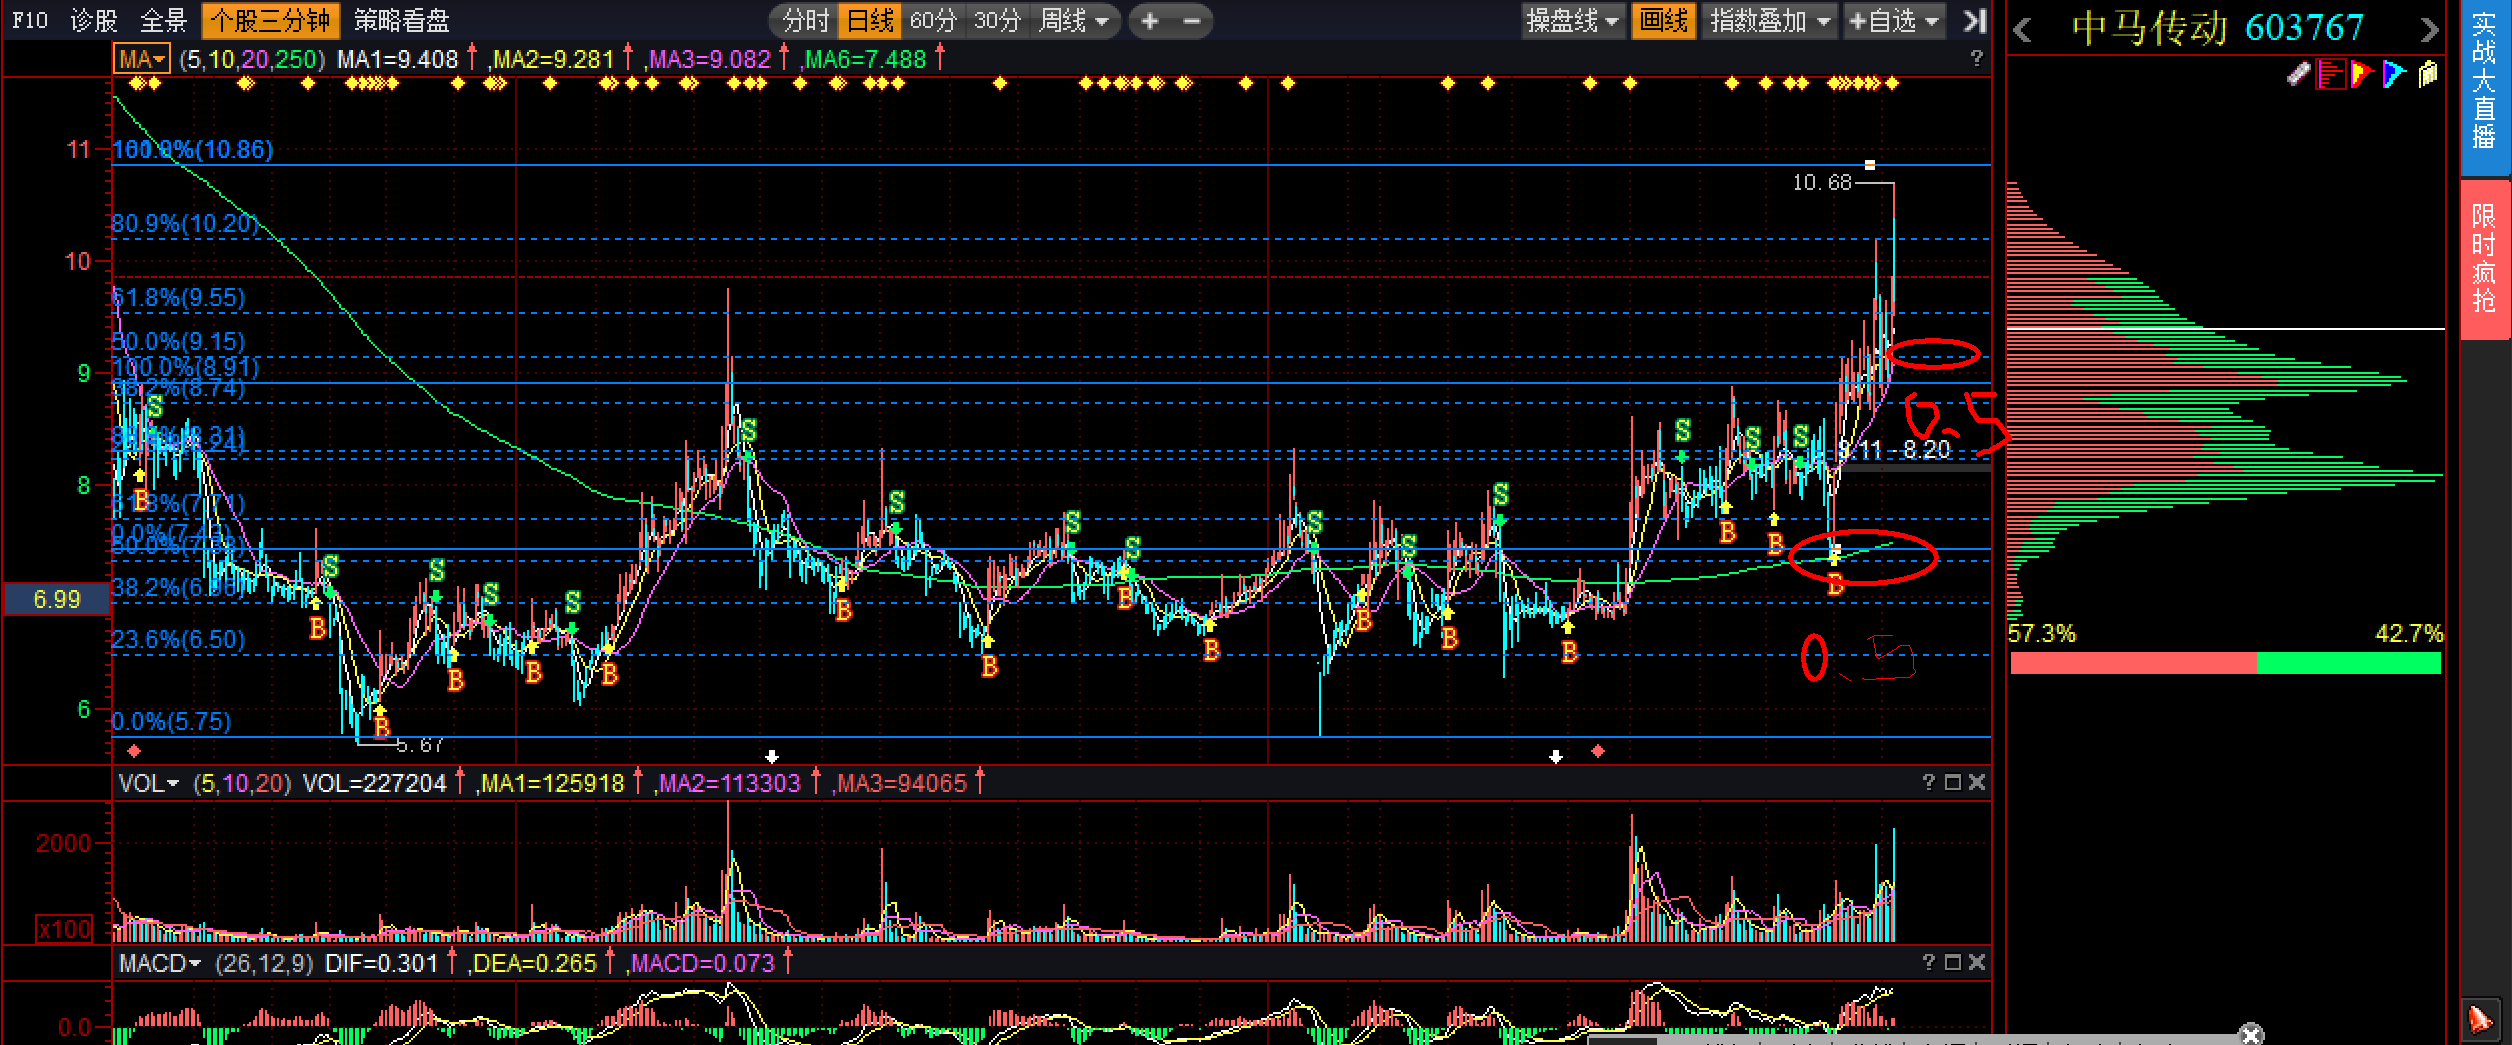Click the 0.0%(5.75) retracement label
Screen dimensions: 2512x1045
(x=171, y=721)
